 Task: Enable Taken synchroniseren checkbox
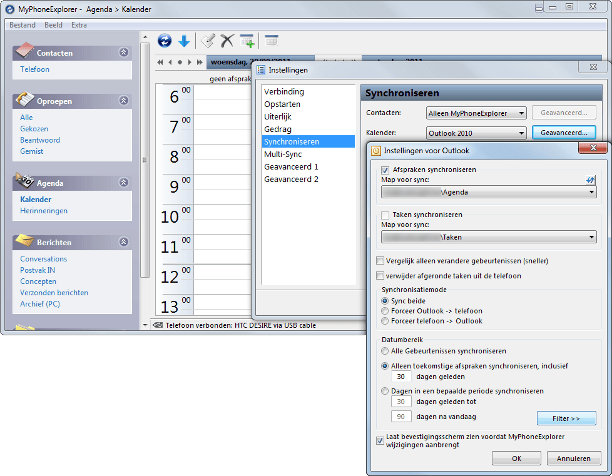[385, 215]
